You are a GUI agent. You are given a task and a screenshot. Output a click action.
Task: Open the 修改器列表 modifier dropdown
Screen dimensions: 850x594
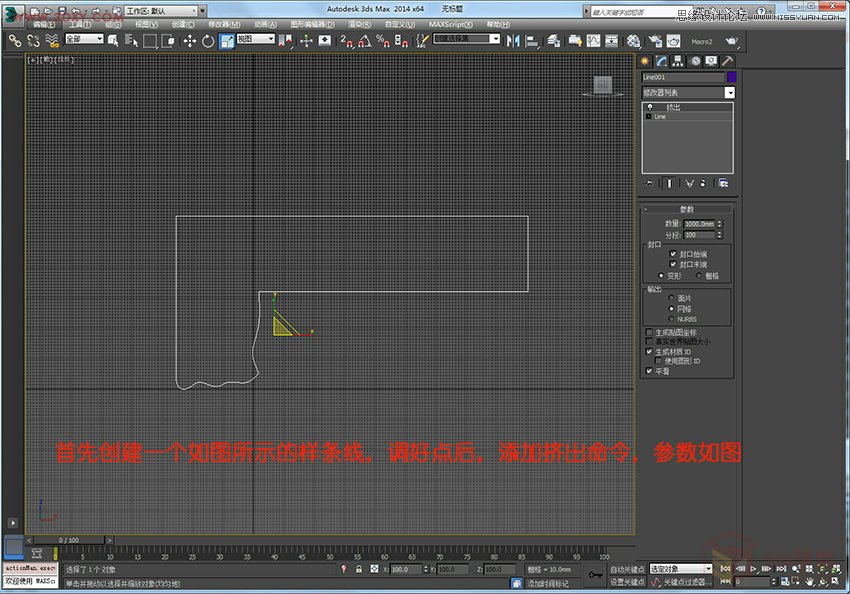pyautogui.click(x=730, y=93)
